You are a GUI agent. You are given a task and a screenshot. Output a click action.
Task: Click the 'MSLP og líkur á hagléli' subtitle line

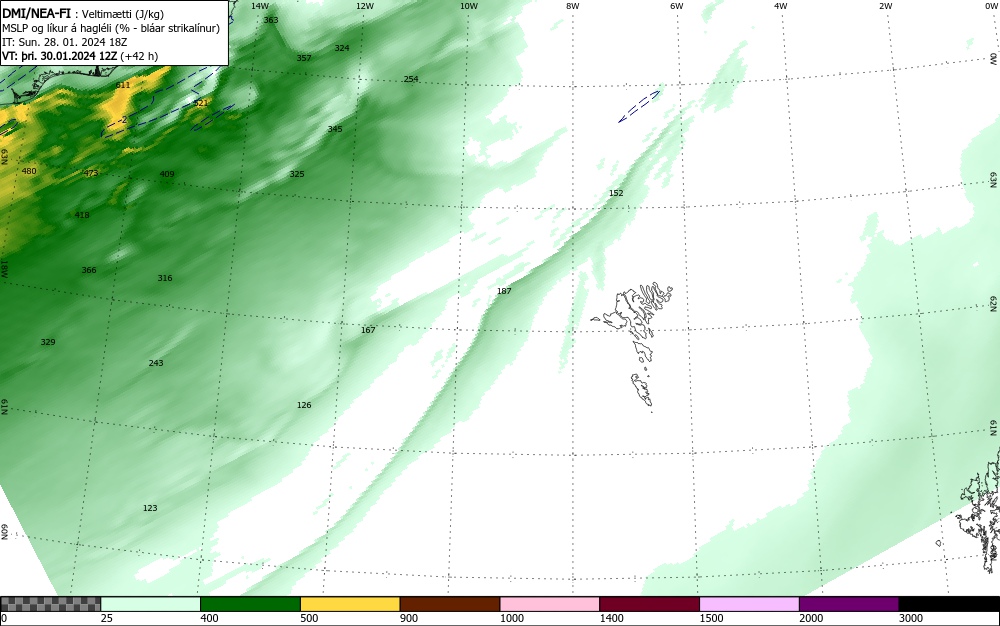[111, 28]
